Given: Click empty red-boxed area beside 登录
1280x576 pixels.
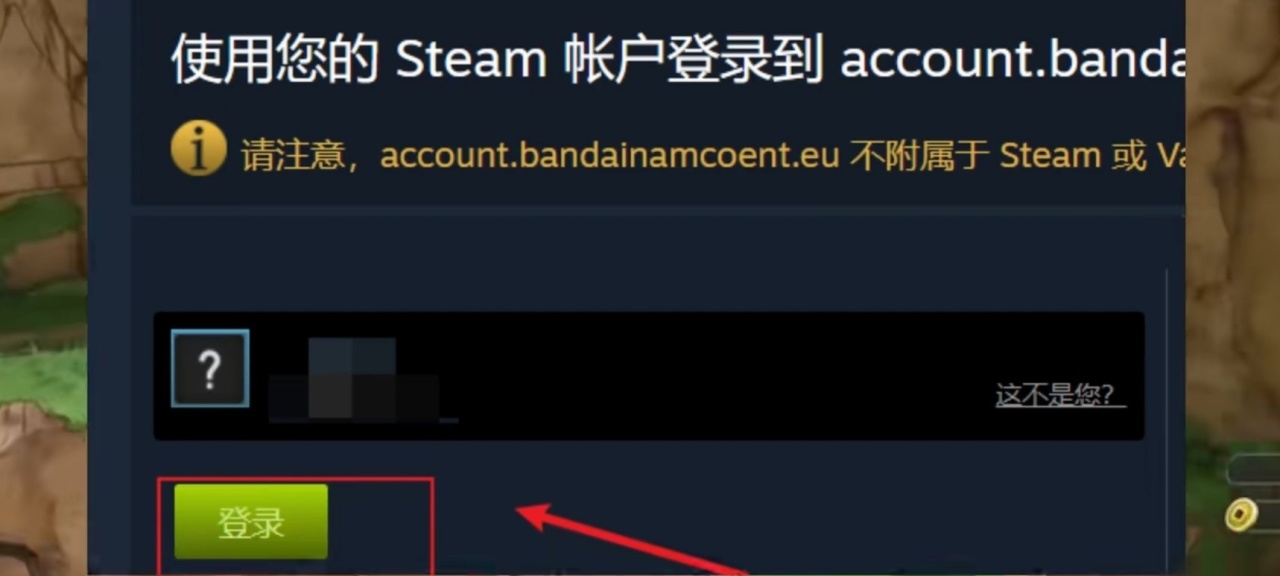Looking at the screenshot, I should click(380, 524).
